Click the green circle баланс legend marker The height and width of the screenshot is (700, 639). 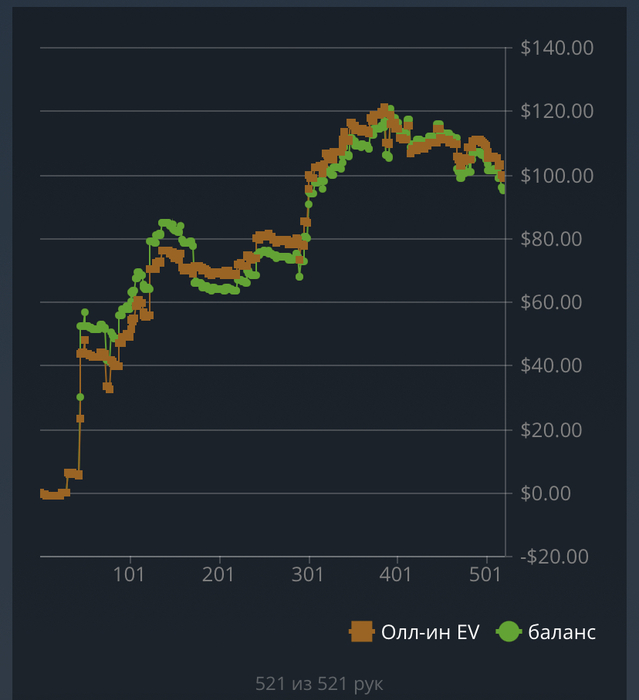click(509, 632)
